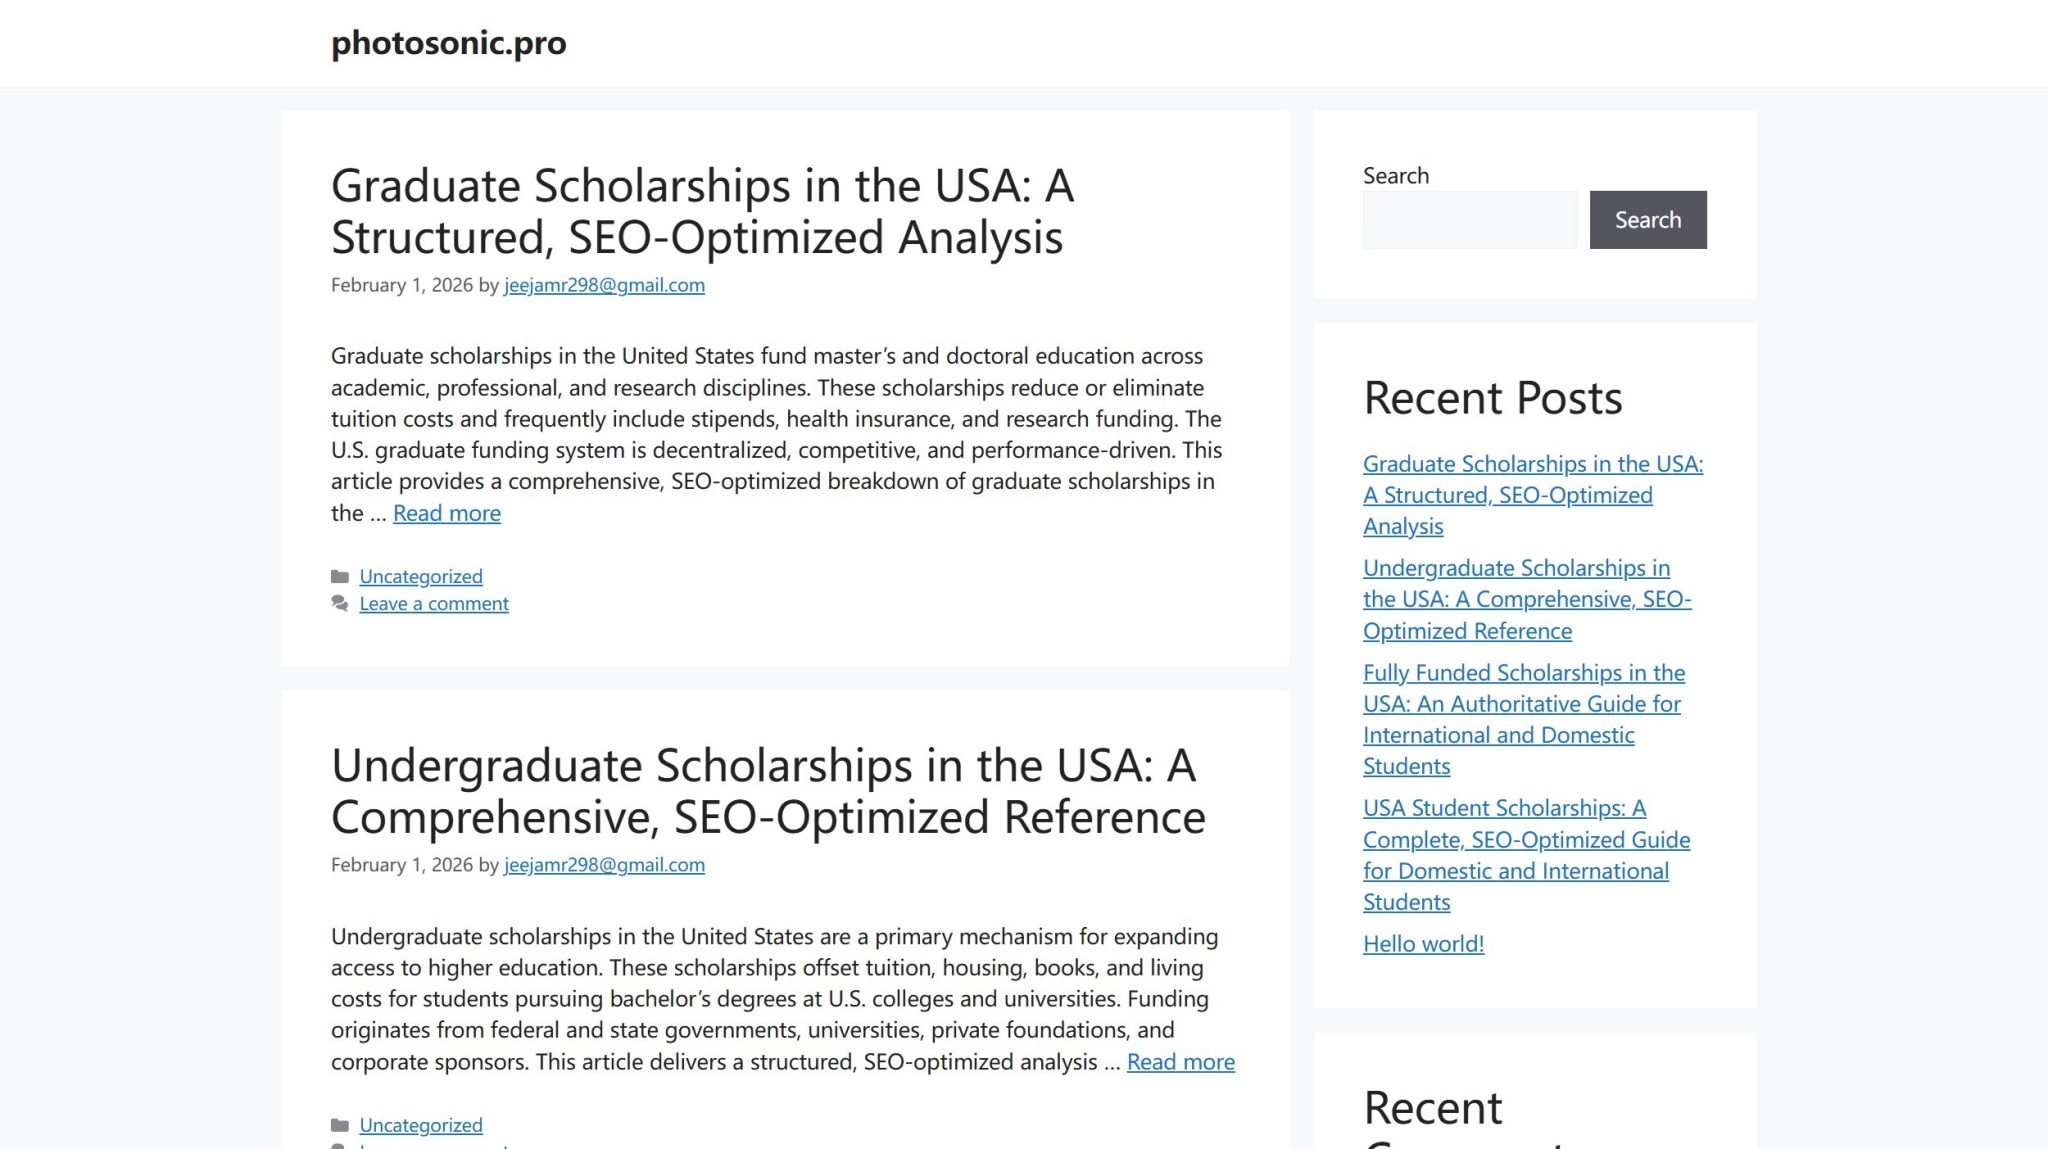2048x1149 pixels.
Task: Focus the sidebar Search text field
Action: click(x=1469, y=220)
